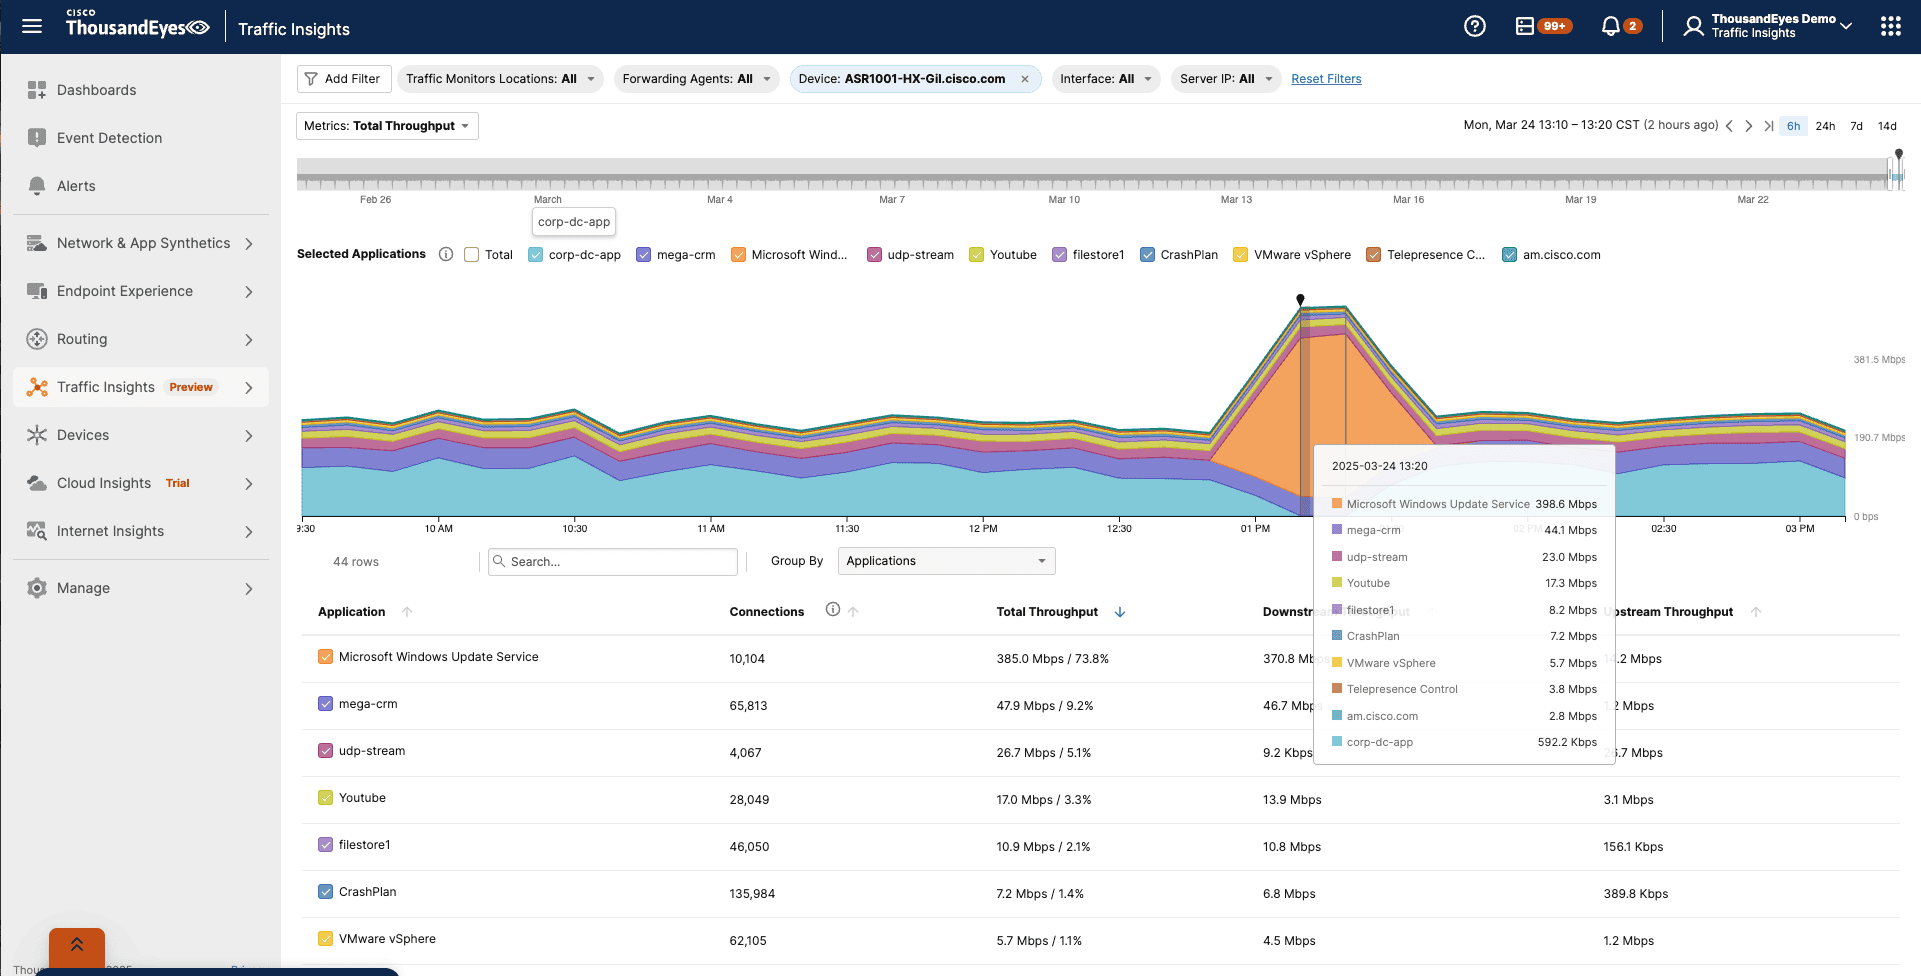
Task: Switch time range to 24h
Action: coord(1825,126)
